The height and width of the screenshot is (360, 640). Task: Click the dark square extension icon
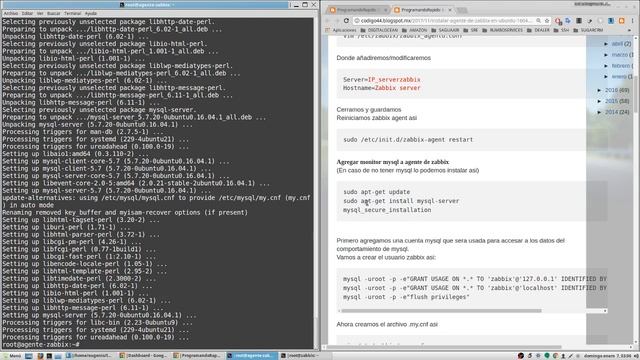[x=579, y=20]
